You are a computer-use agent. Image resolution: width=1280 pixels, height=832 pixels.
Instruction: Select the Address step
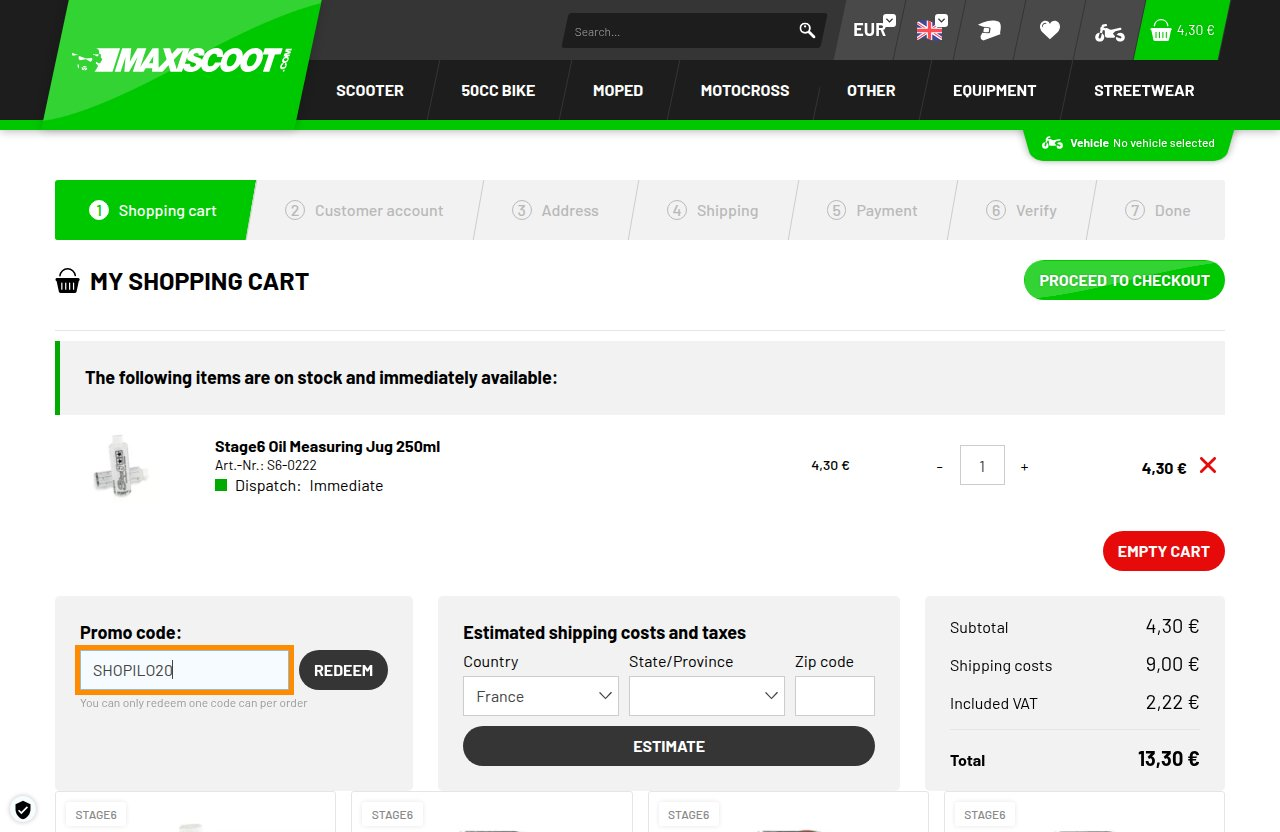[555, 210]
